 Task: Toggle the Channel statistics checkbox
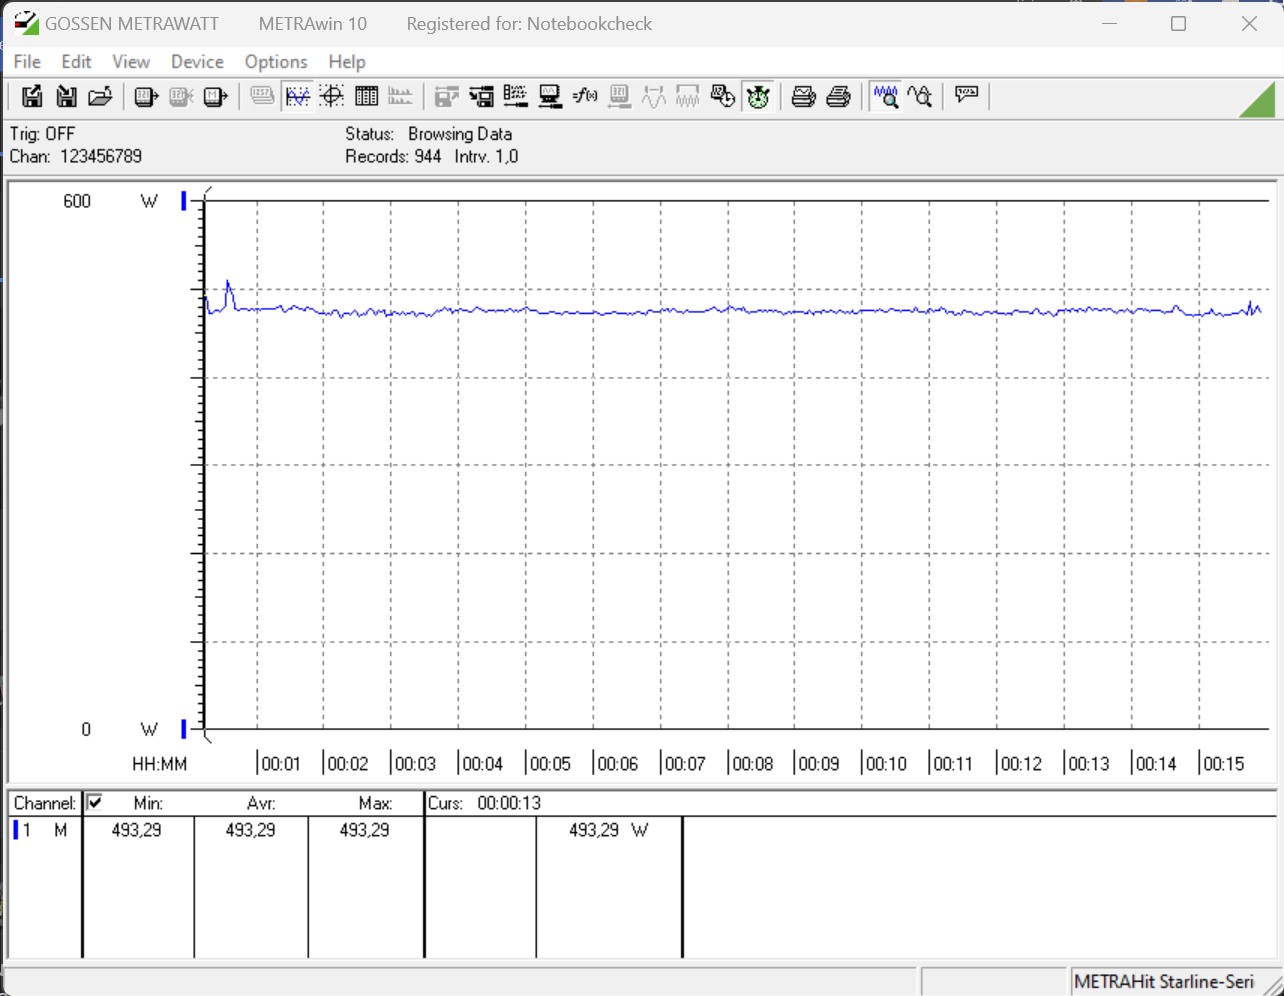tap(95, 802)
